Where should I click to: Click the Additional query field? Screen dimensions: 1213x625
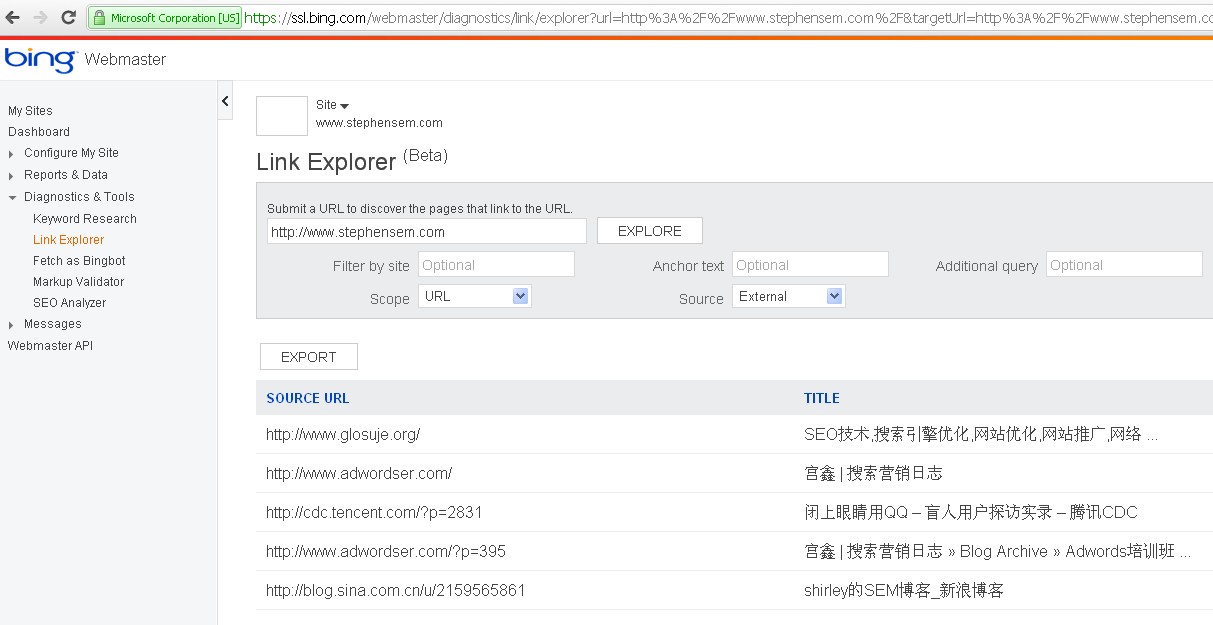1125,265
